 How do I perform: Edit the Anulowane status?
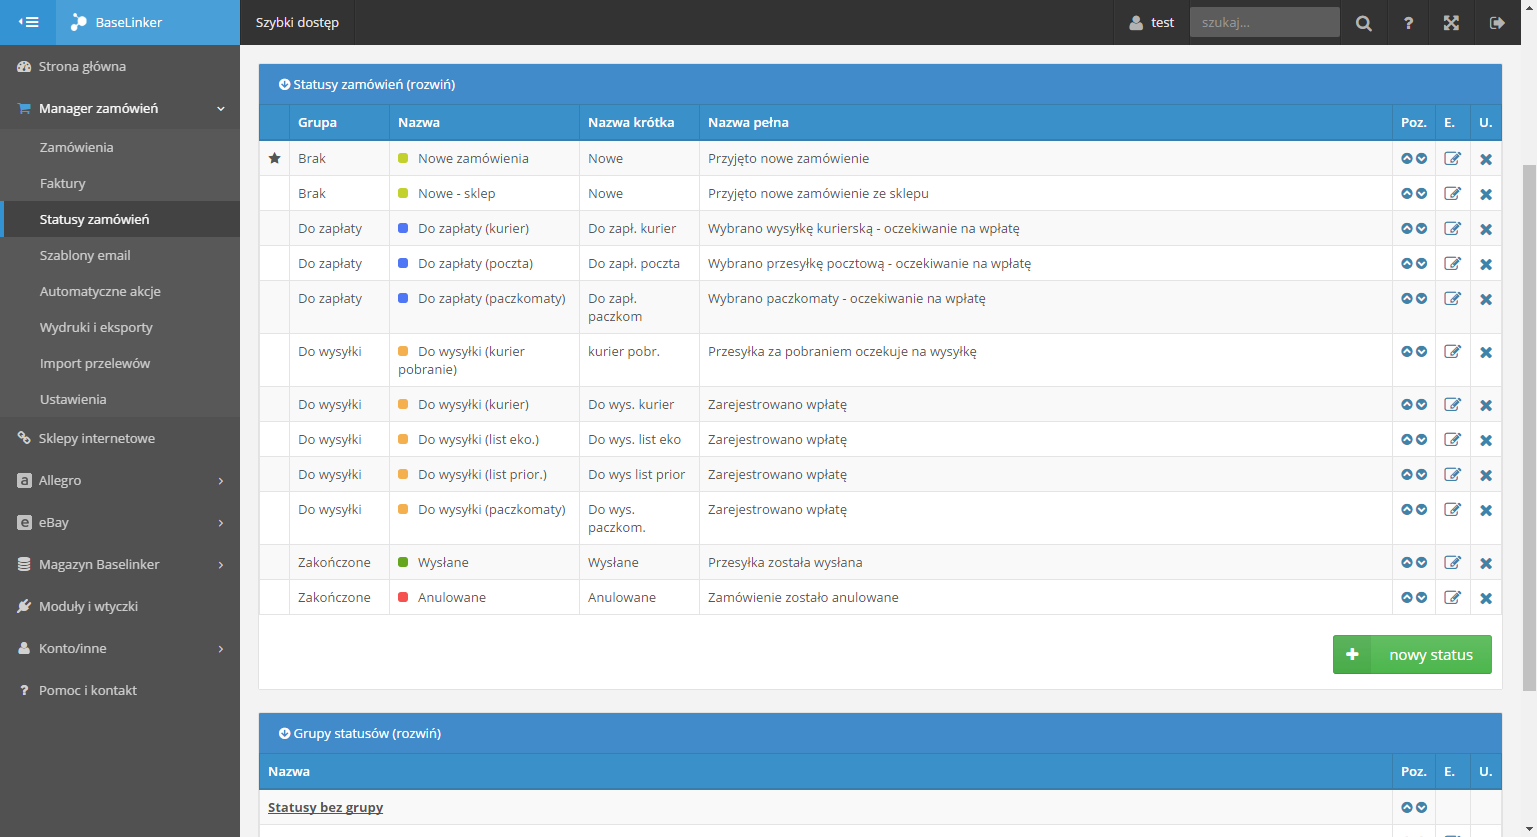[1452, 597]
